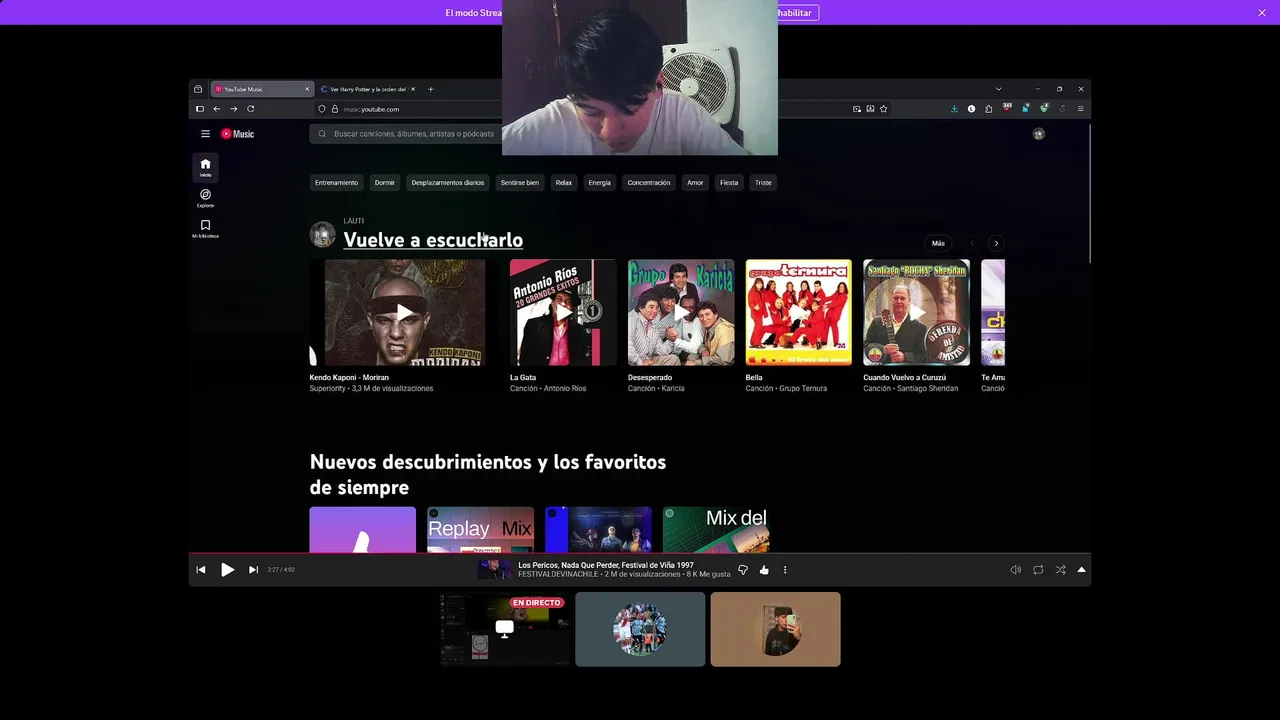The height and width of the screenshot is (720, 1280).
Task: Open the YouTube Music hamburger guide menu
Action: click(205, 134)
